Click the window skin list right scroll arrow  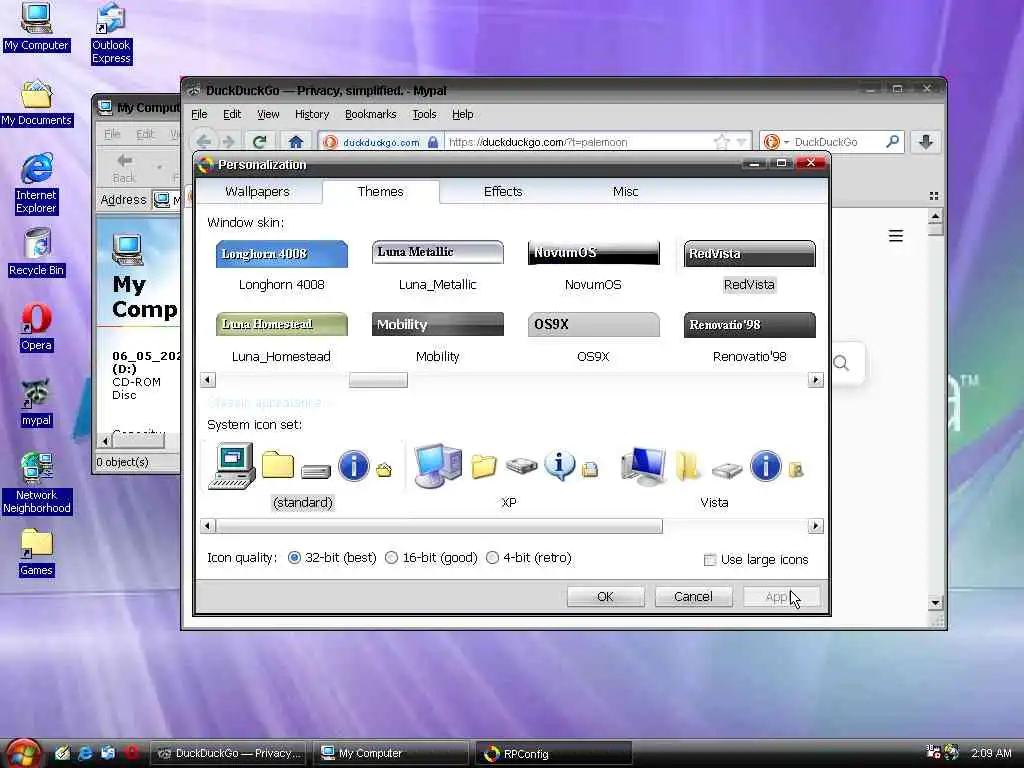click(815, 379)
